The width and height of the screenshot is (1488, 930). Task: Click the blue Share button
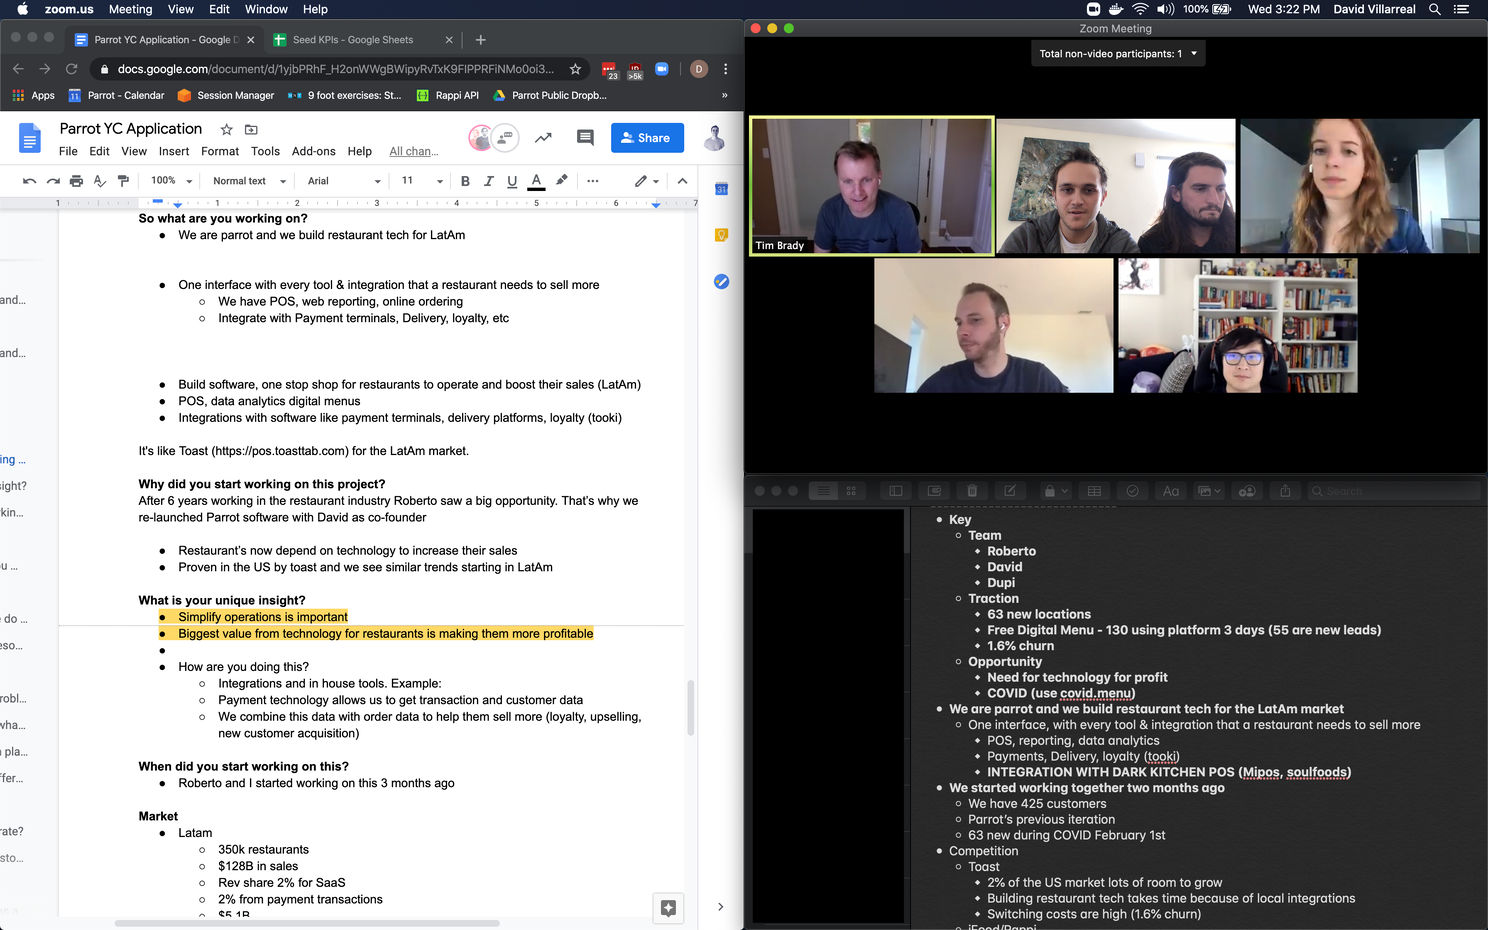647,138
